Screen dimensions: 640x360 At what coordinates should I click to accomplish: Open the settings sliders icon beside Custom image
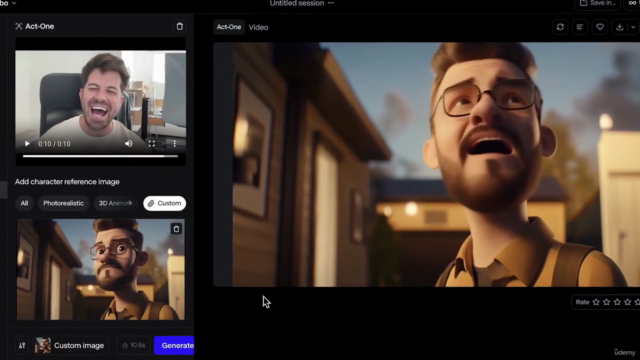tap(22, 345)
